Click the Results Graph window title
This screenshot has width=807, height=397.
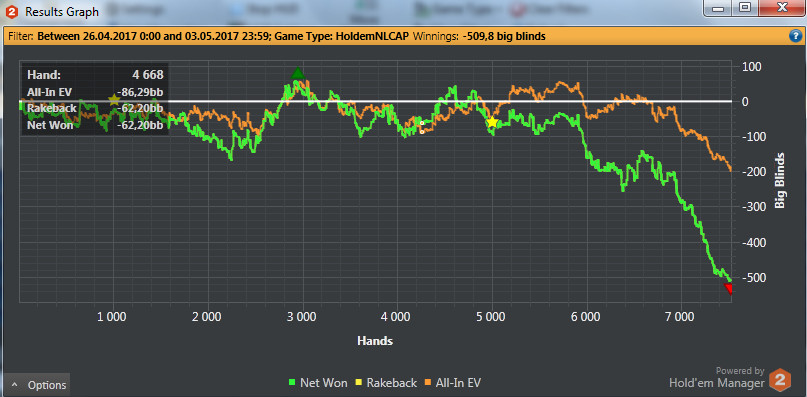[62, 11]
